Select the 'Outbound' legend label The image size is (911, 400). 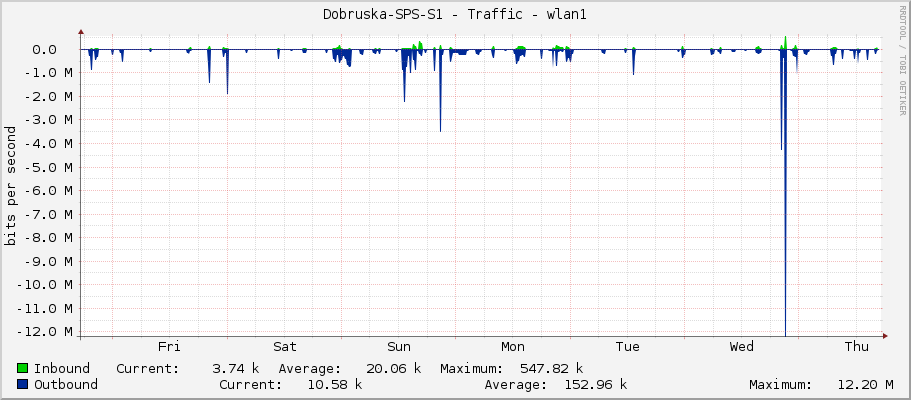(66, 384)
